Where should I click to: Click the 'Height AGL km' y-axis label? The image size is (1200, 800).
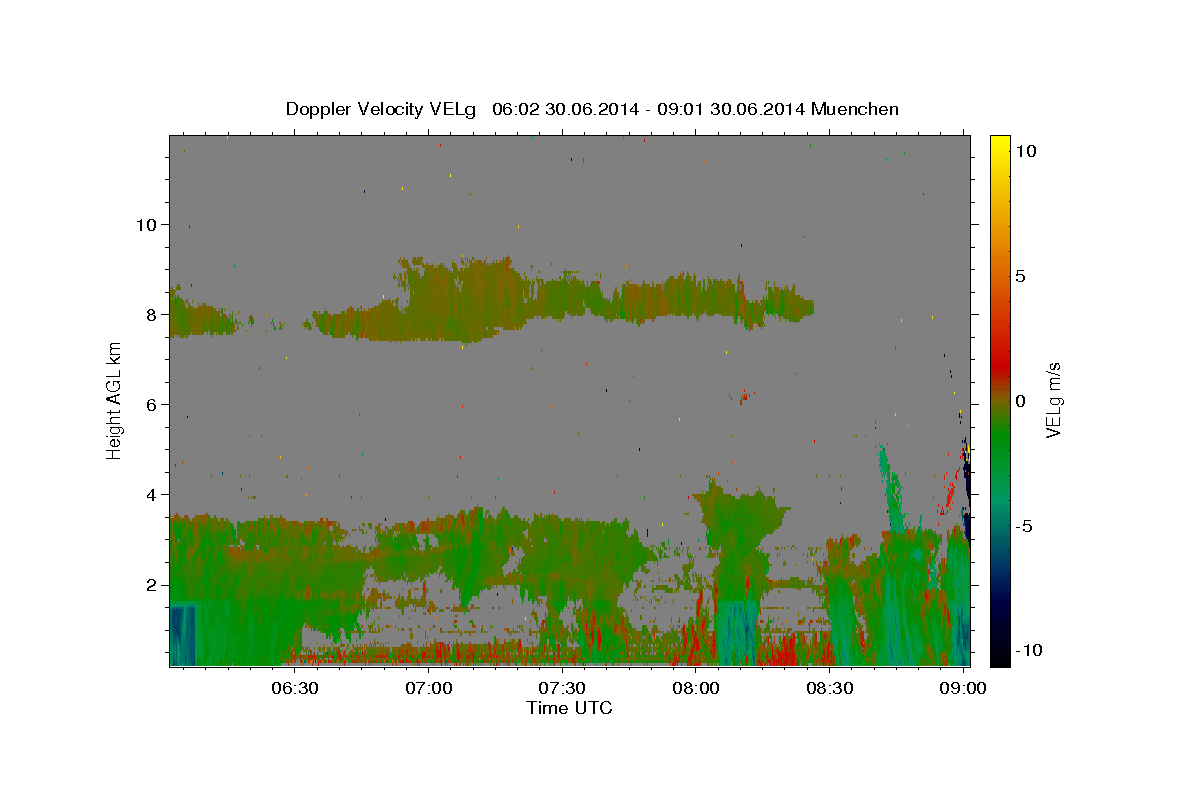tap(115, 400)
